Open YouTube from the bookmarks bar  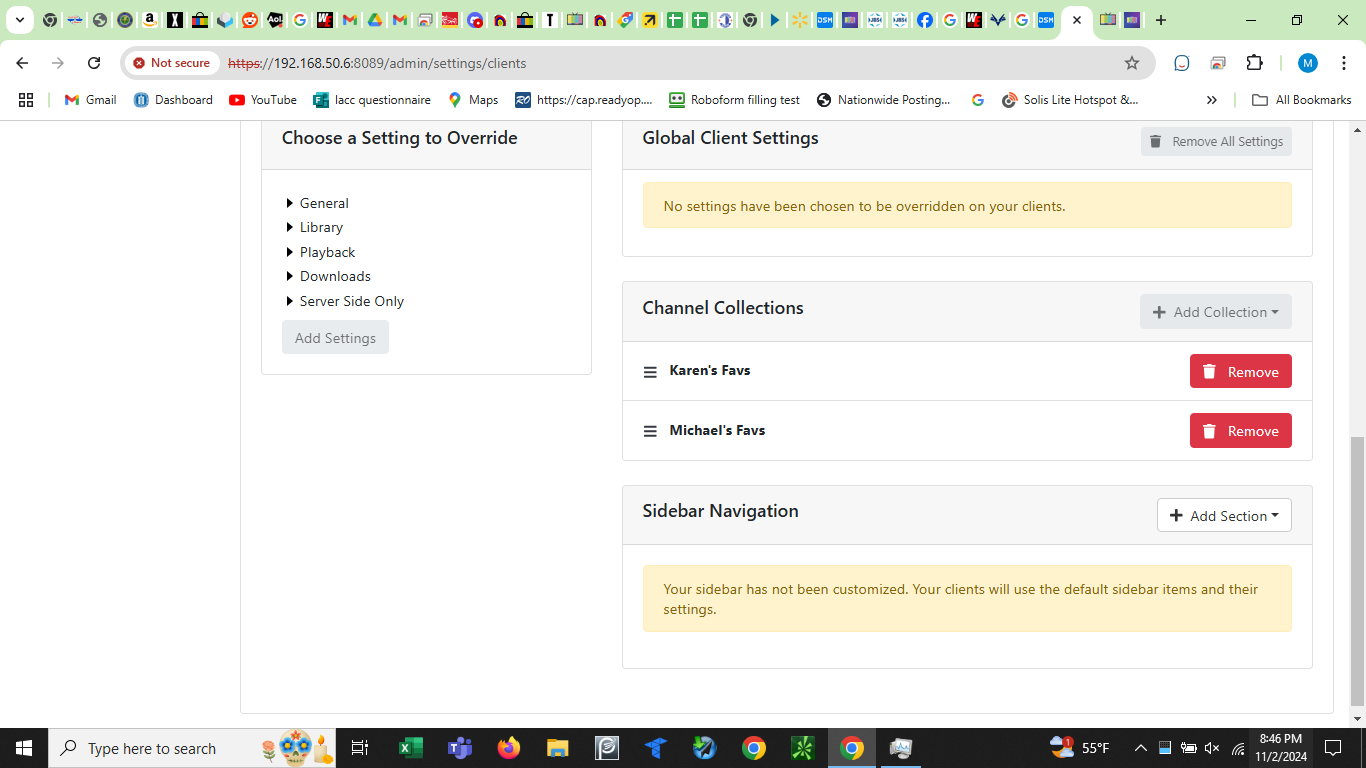pyautogui.click(x=263, y=100)
